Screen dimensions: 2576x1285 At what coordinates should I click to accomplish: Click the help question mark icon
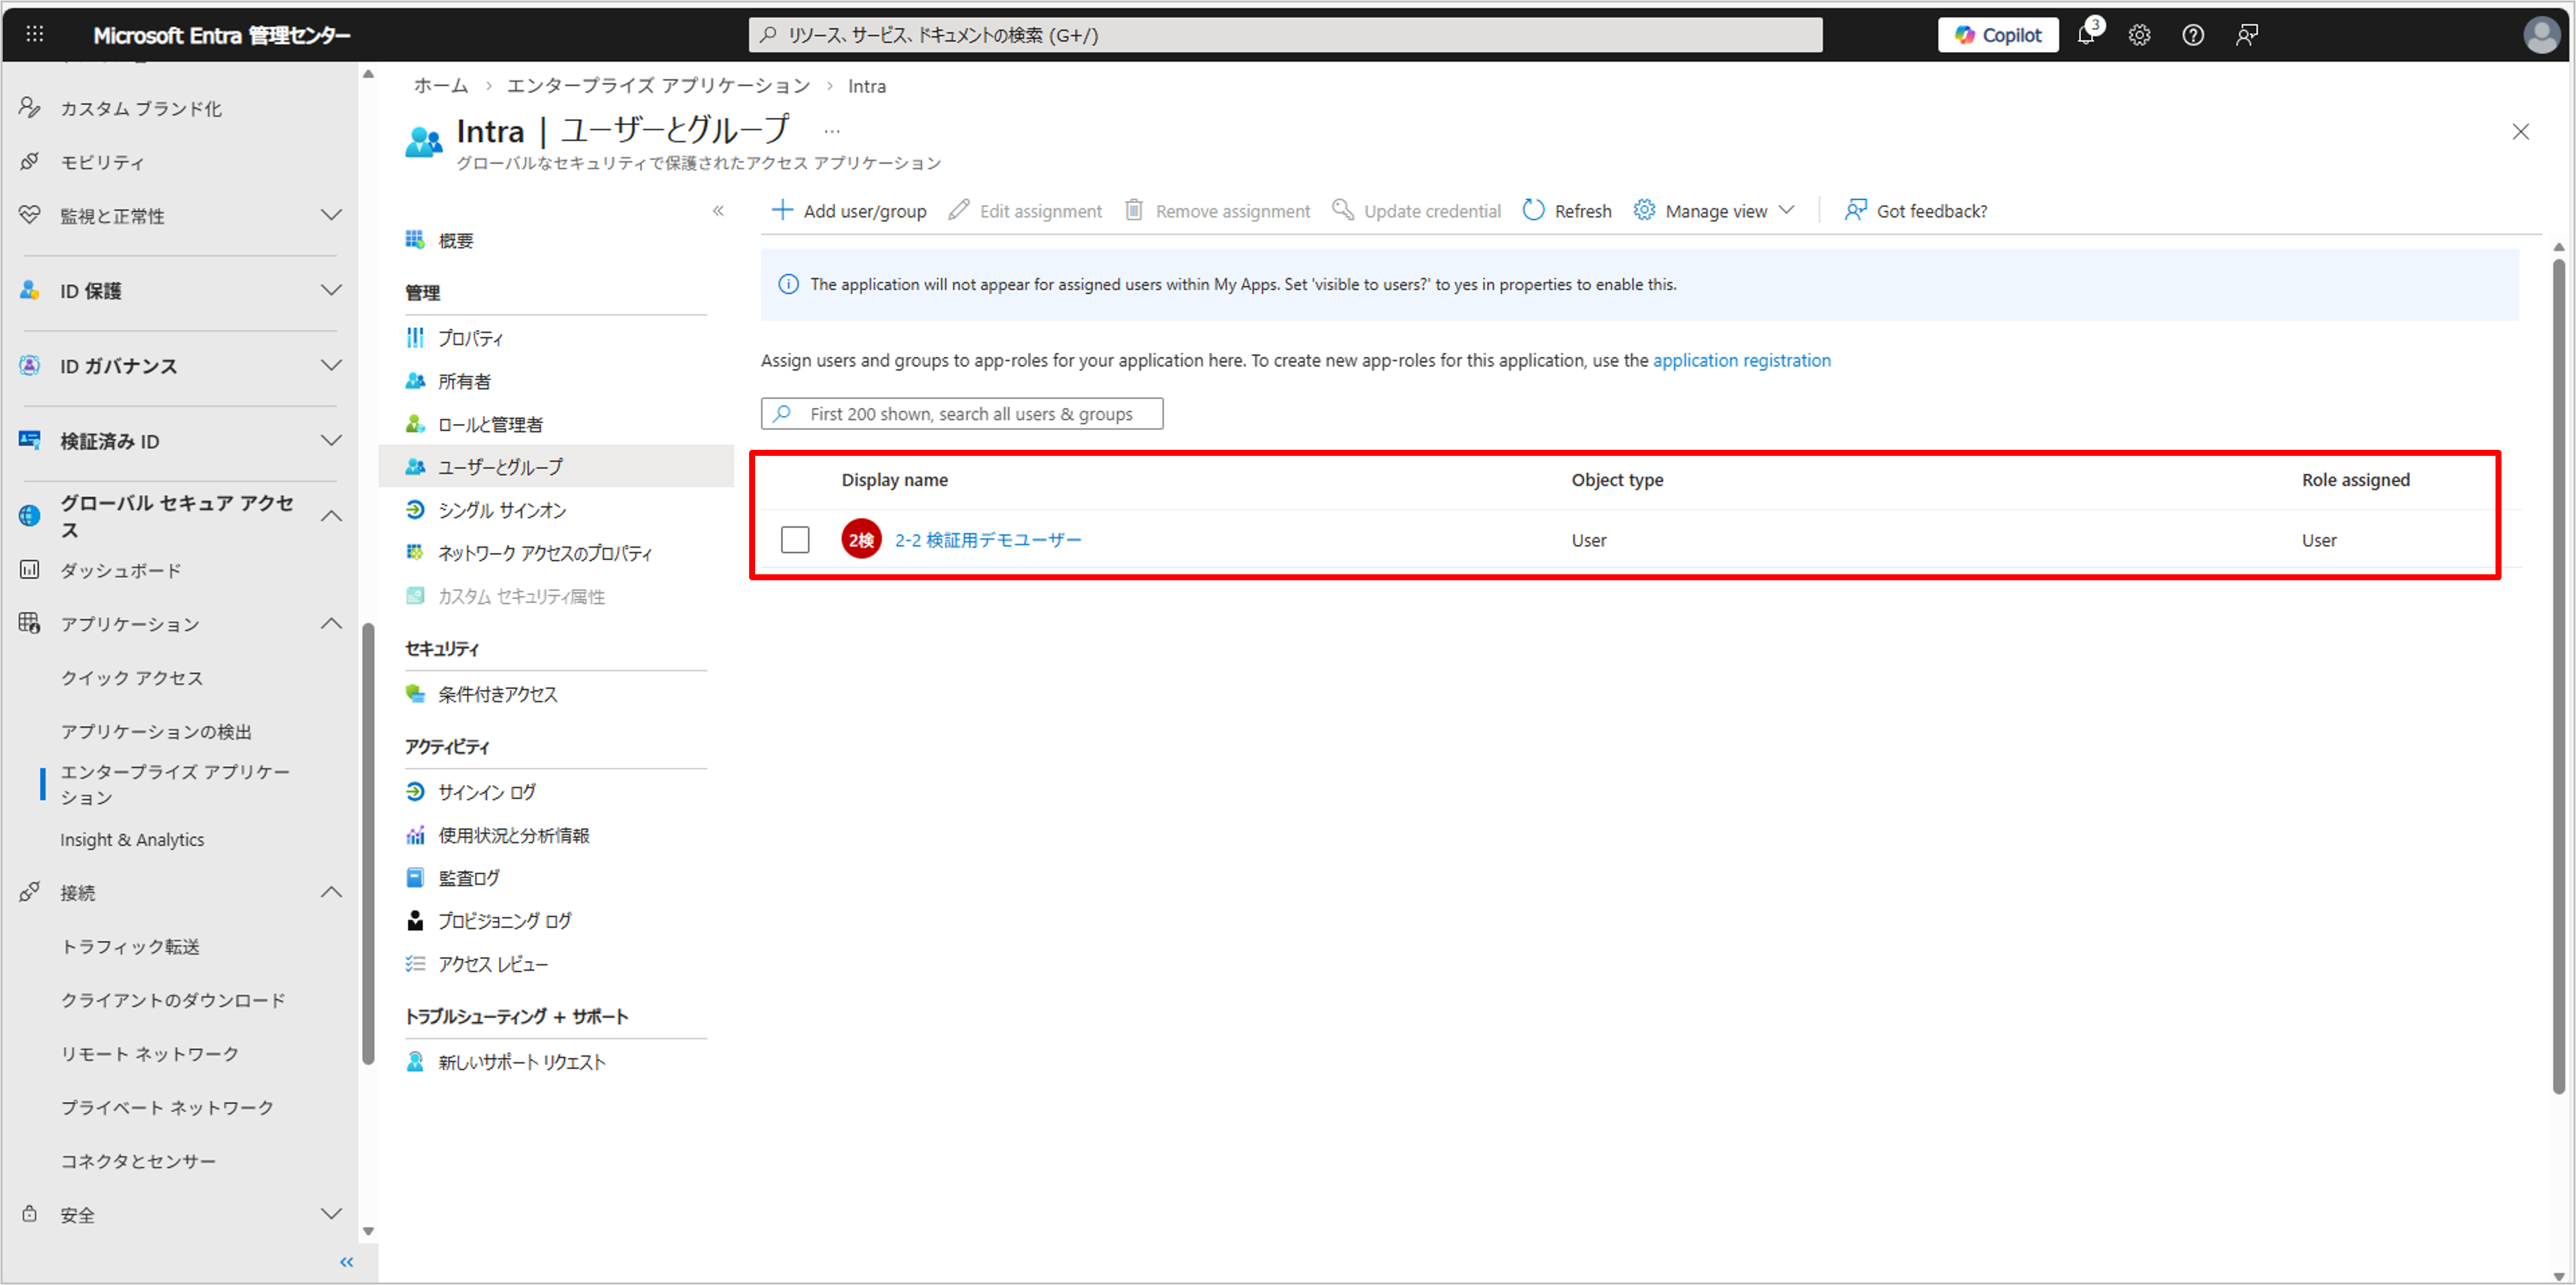point(2193,35)
